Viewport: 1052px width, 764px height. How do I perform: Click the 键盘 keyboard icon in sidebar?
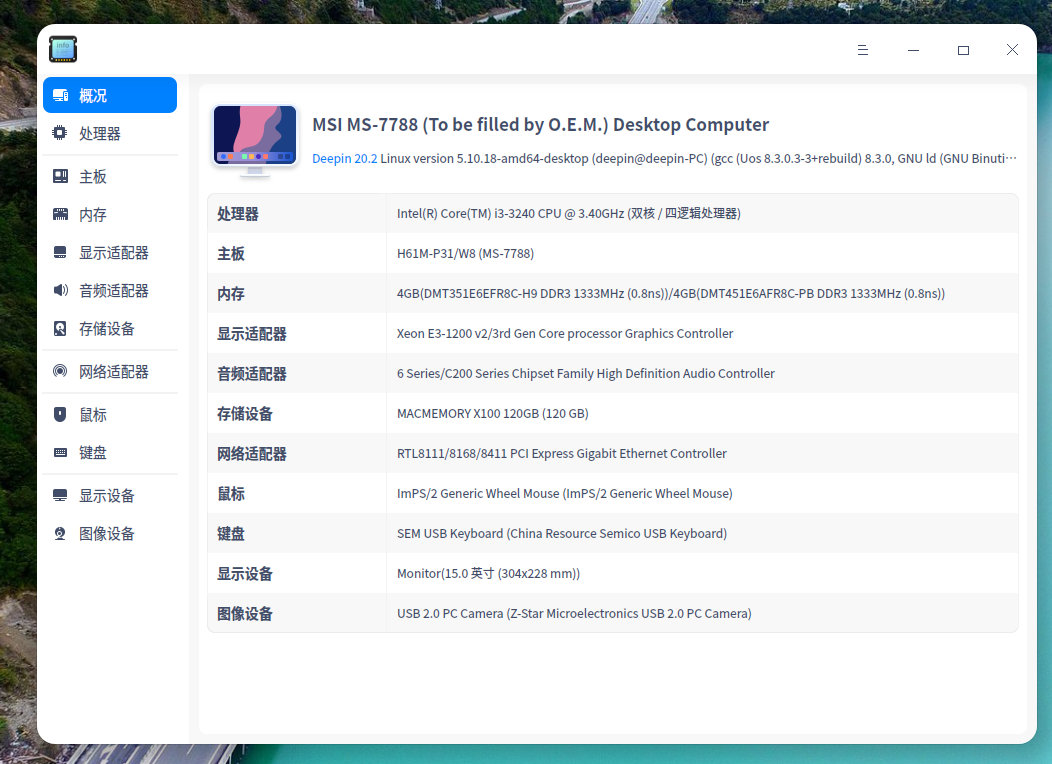tap(60, 452)
